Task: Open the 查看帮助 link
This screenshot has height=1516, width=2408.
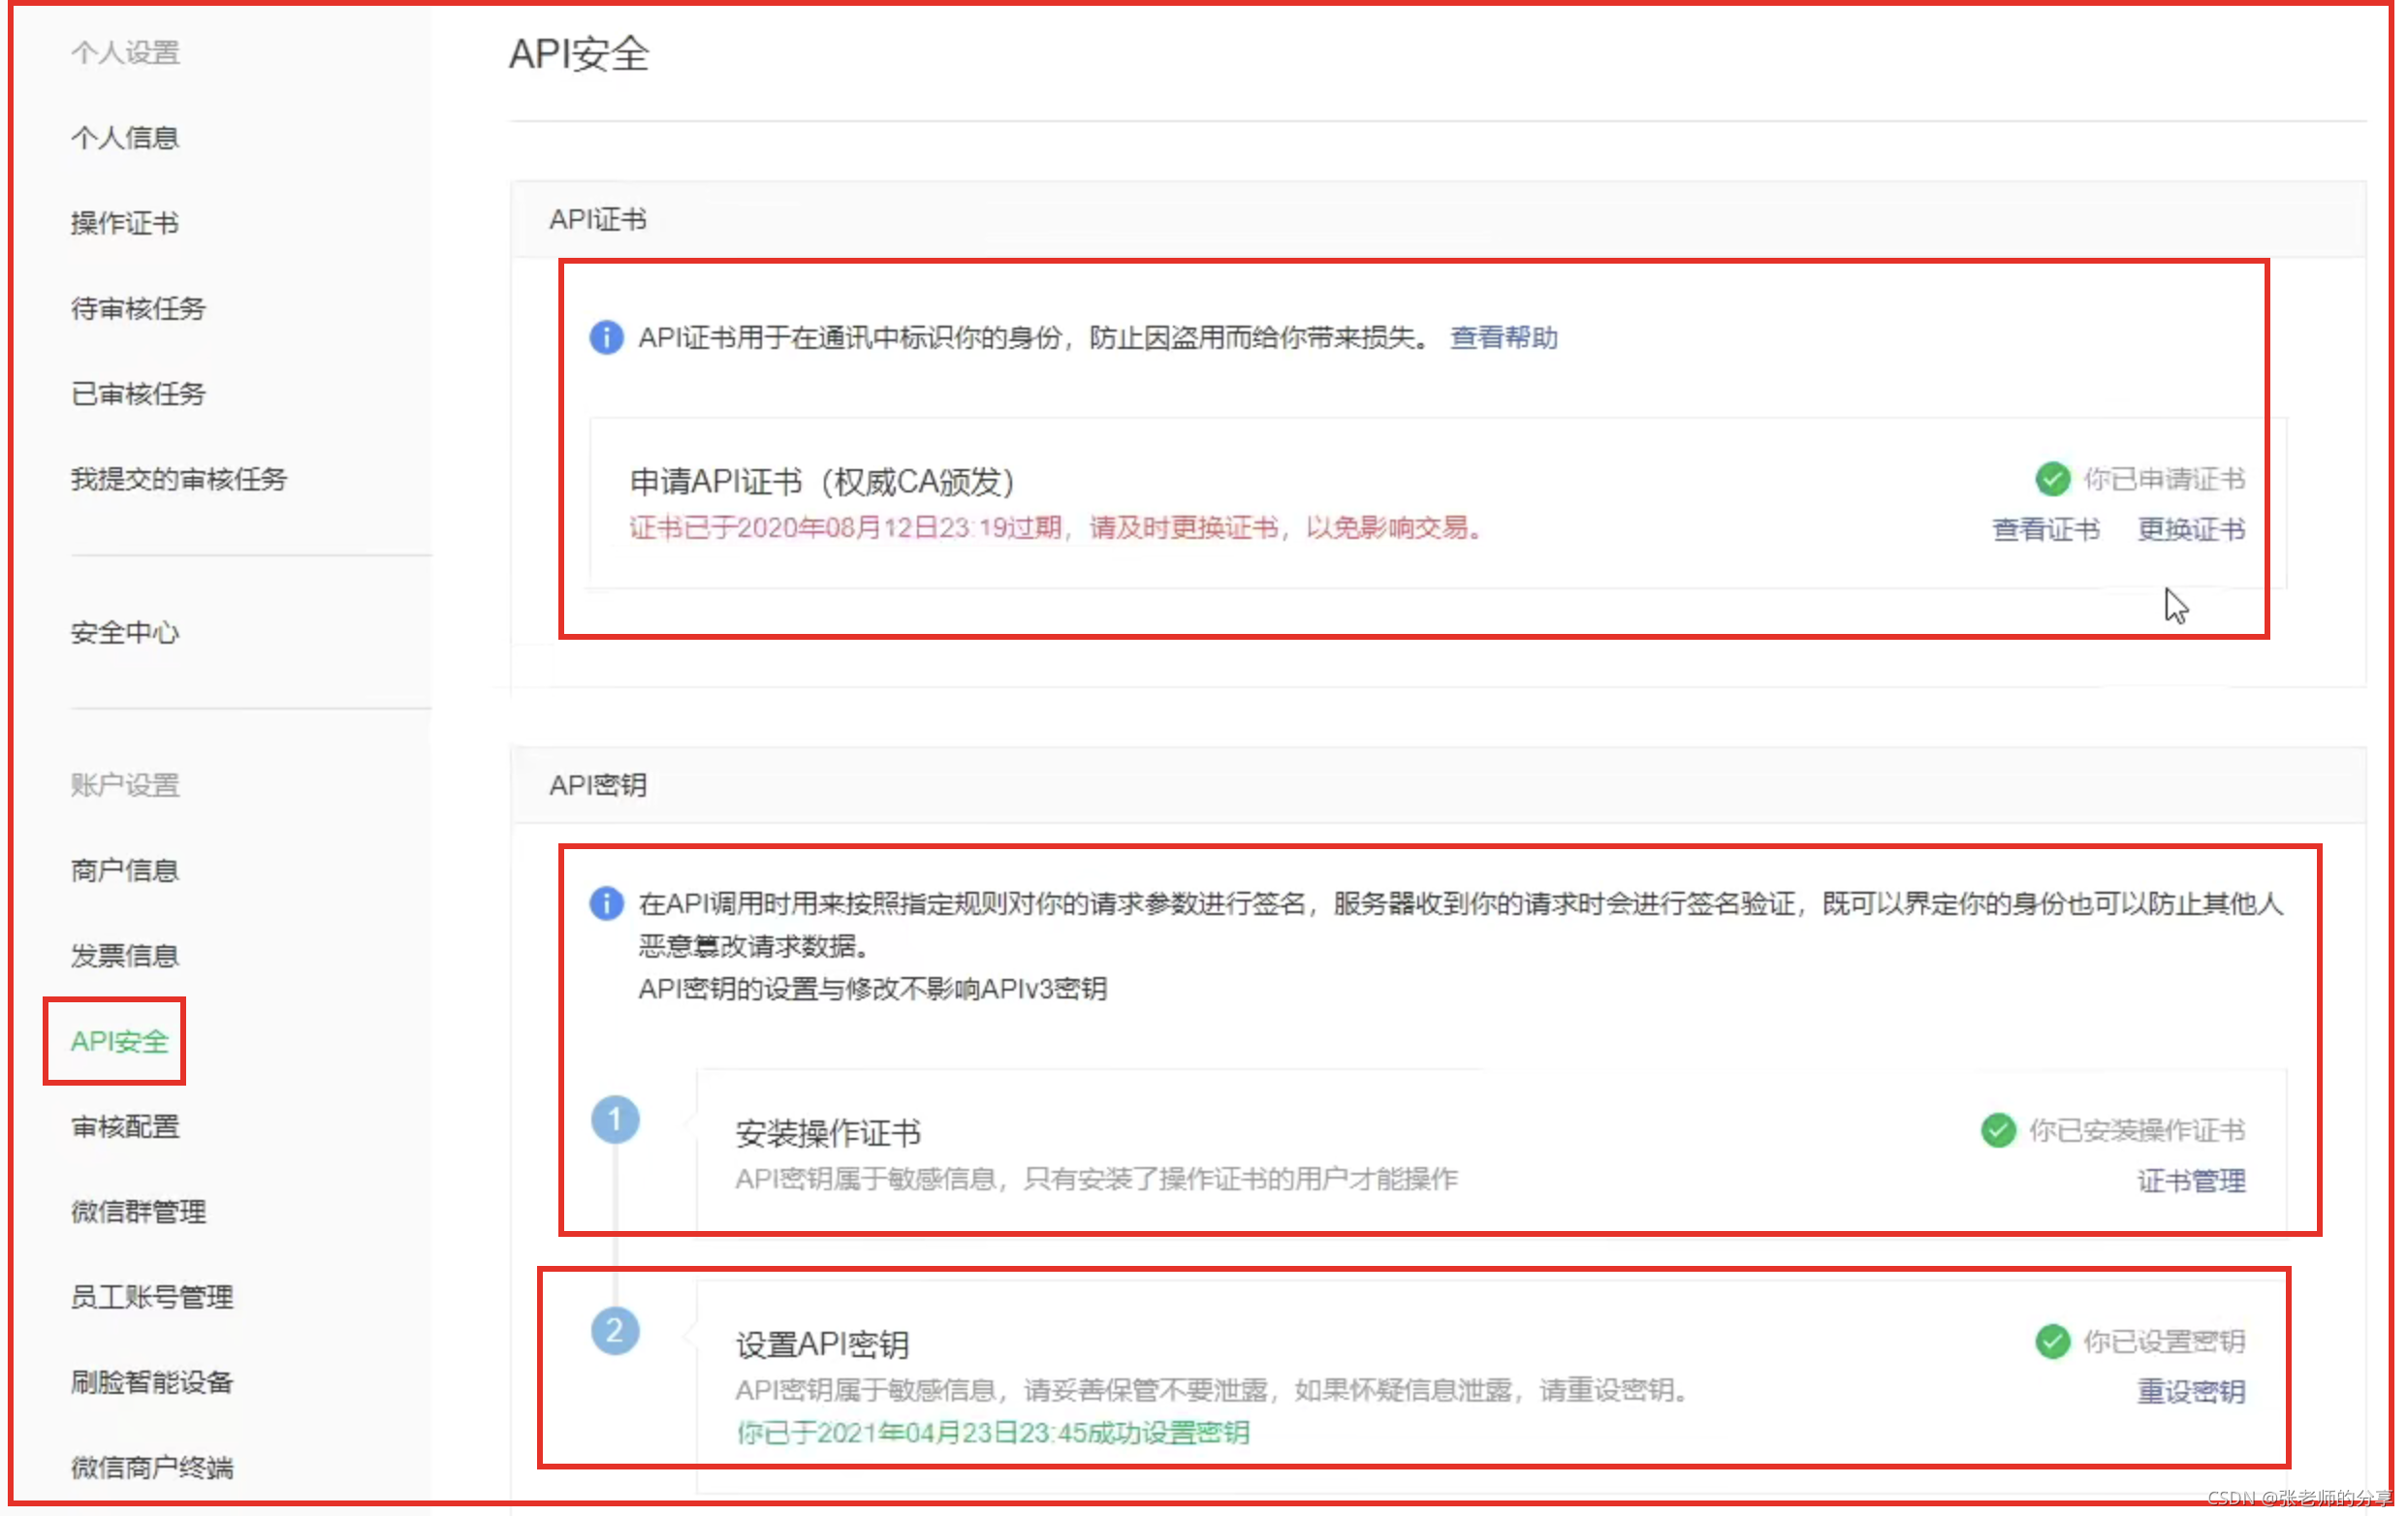Action: [x=1503, y=338]
